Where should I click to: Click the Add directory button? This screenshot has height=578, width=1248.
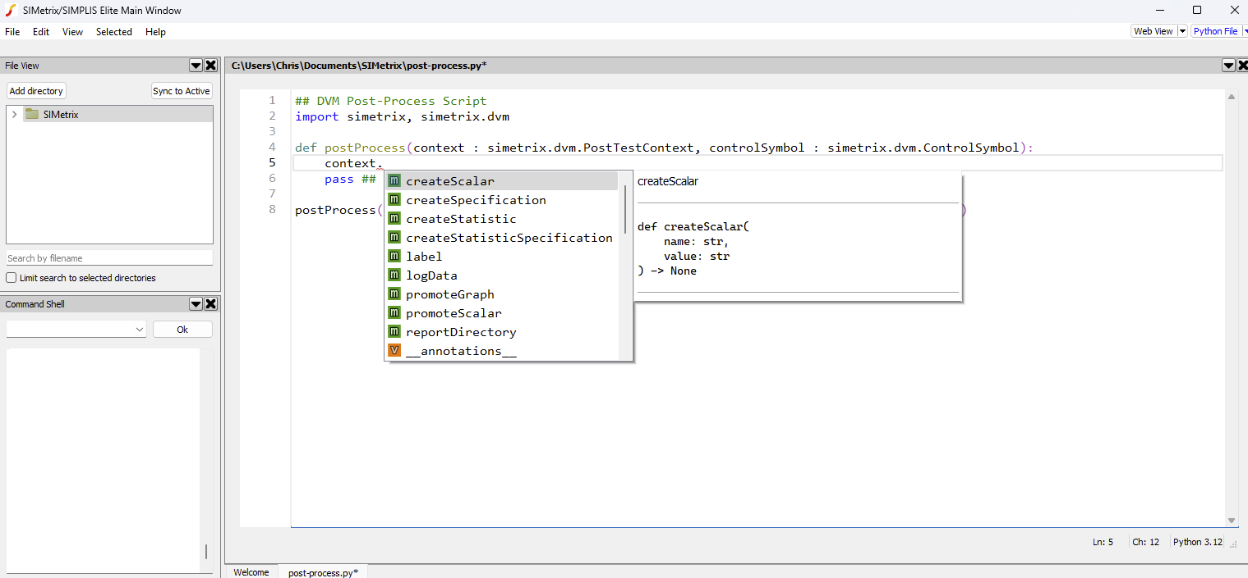[x=36, y=90]
